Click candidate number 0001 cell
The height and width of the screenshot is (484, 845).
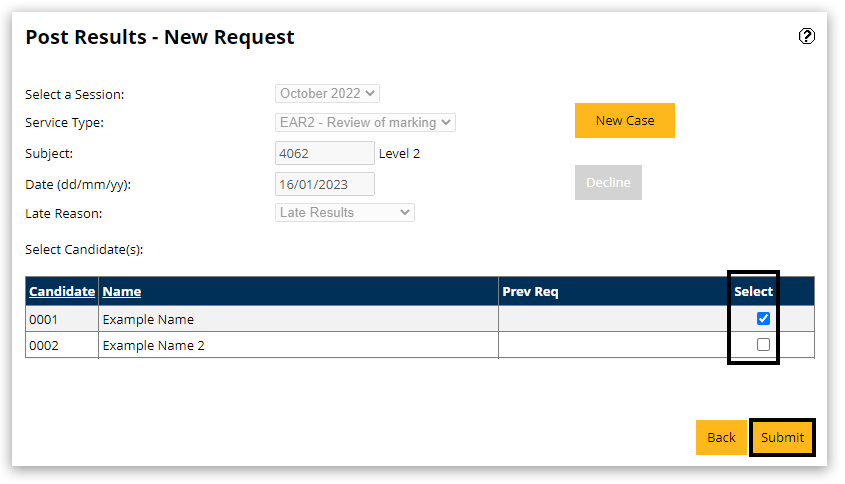44,320
